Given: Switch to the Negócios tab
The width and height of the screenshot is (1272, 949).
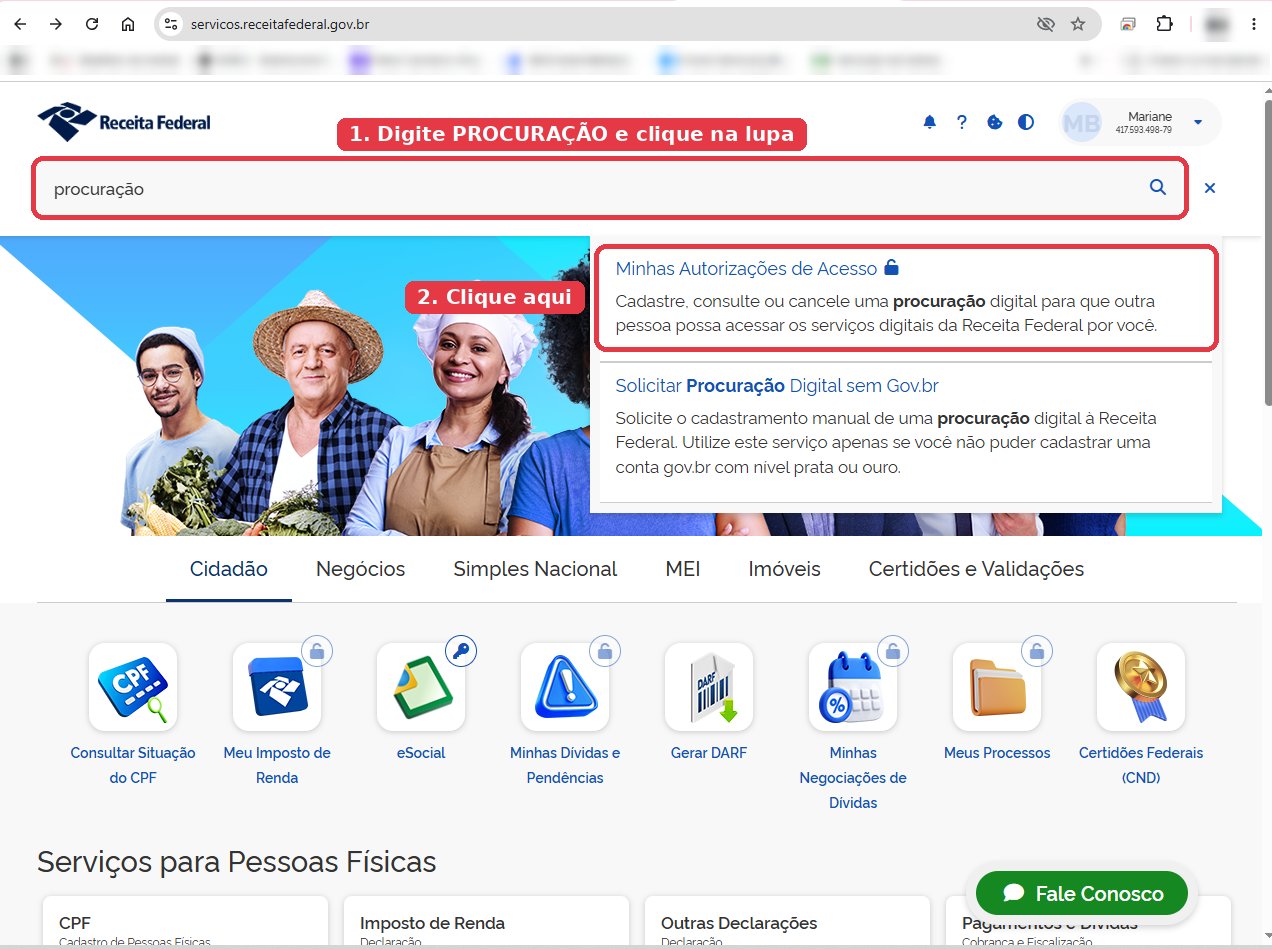Looking at the screenshot, I should [361, 569].
